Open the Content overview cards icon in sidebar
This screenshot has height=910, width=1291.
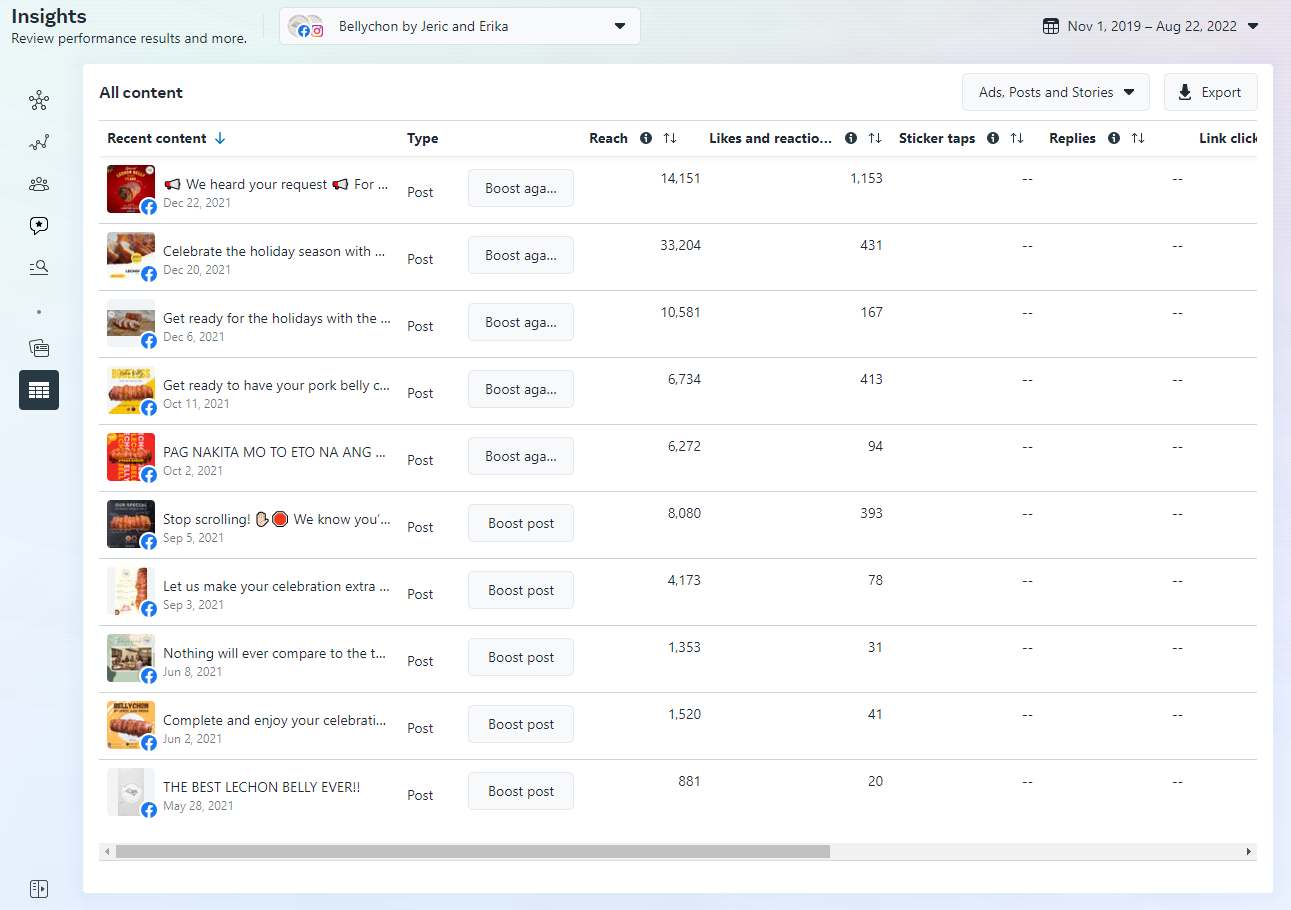click(39, 348)
